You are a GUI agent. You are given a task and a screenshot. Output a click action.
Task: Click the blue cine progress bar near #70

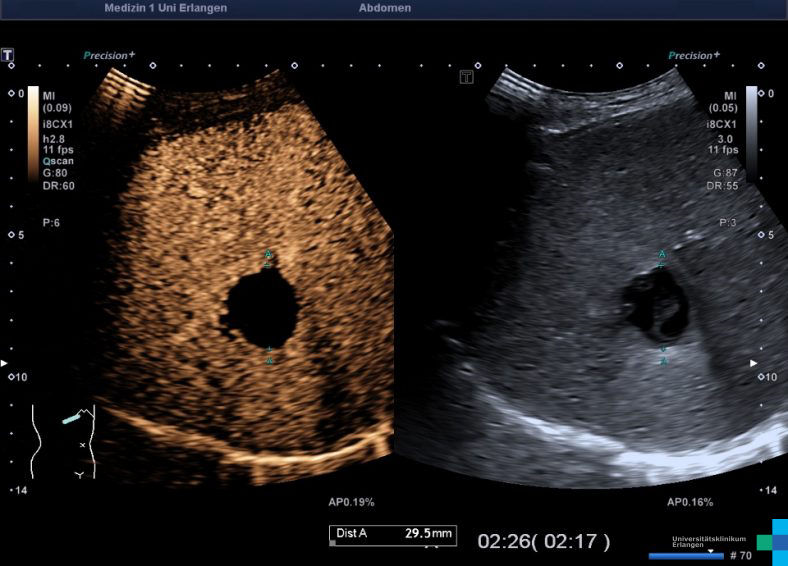[x=685, y=555]
